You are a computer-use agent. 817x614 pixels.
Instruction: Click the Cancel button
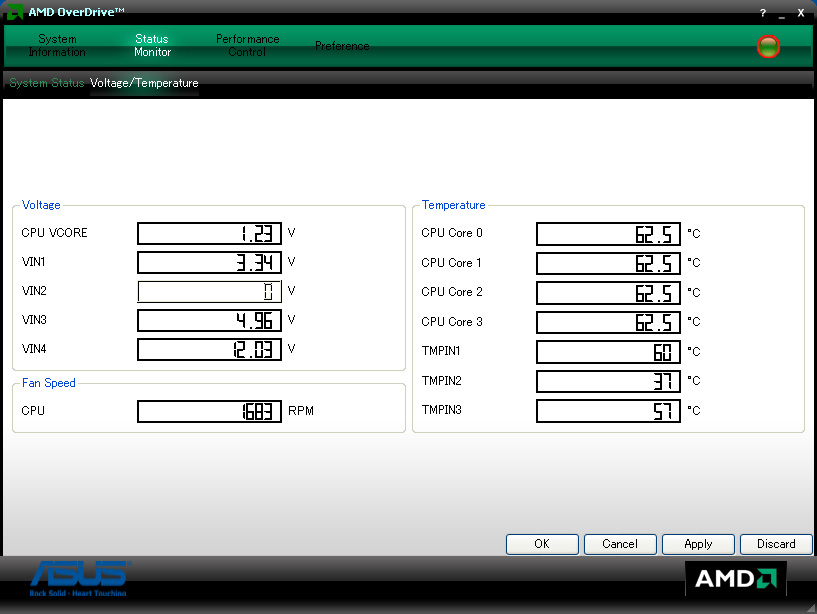620,544
